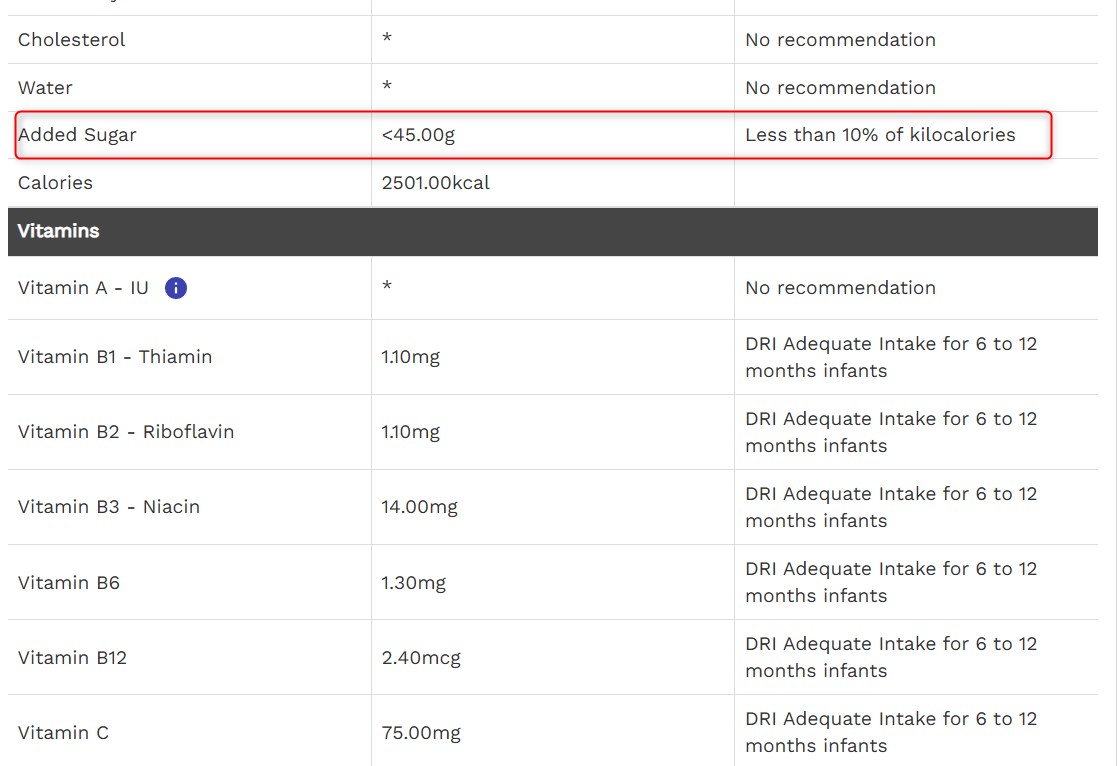Click the Vitamin B6 row label
This screenshot has width=1117, height=766.
click(x=69, y=582)
